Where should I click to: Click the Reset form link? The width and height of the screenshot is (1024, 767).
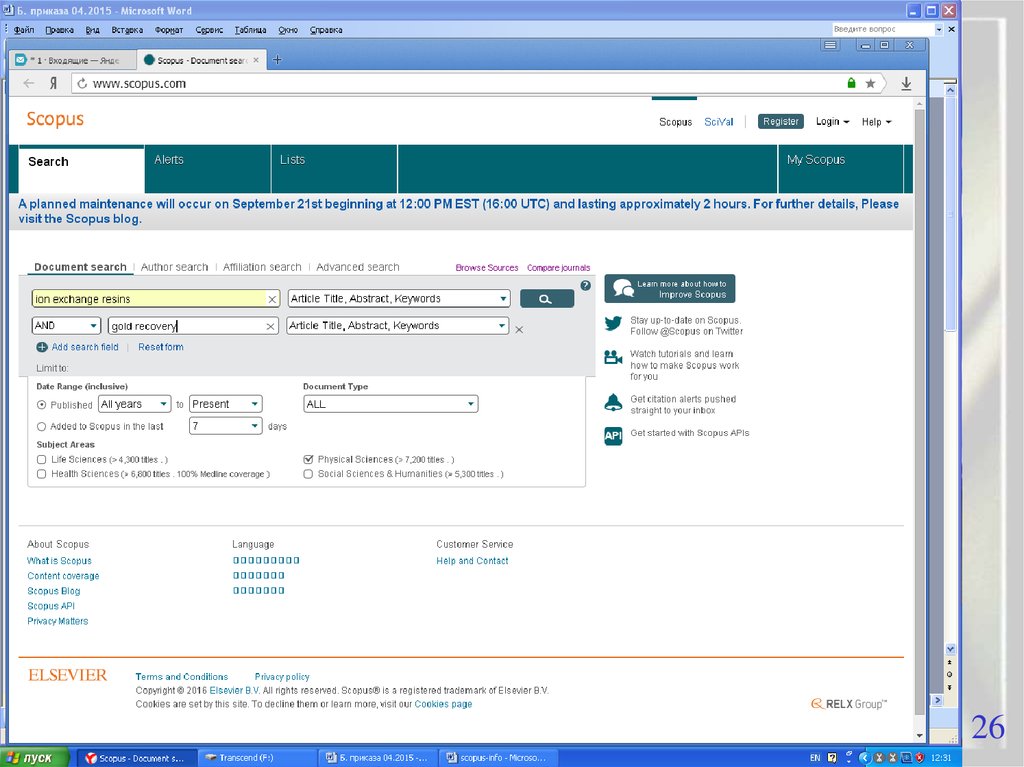coord(161,348)
